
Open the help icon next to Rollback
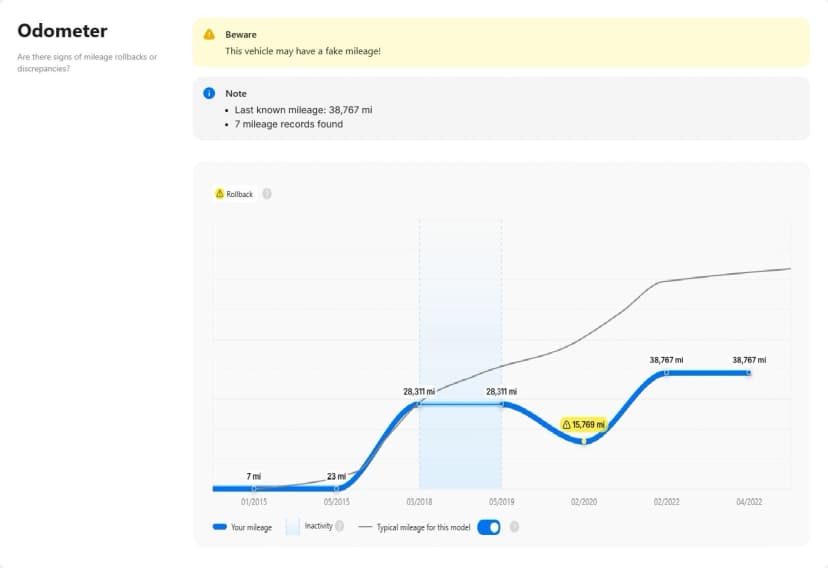click(267, 194)
